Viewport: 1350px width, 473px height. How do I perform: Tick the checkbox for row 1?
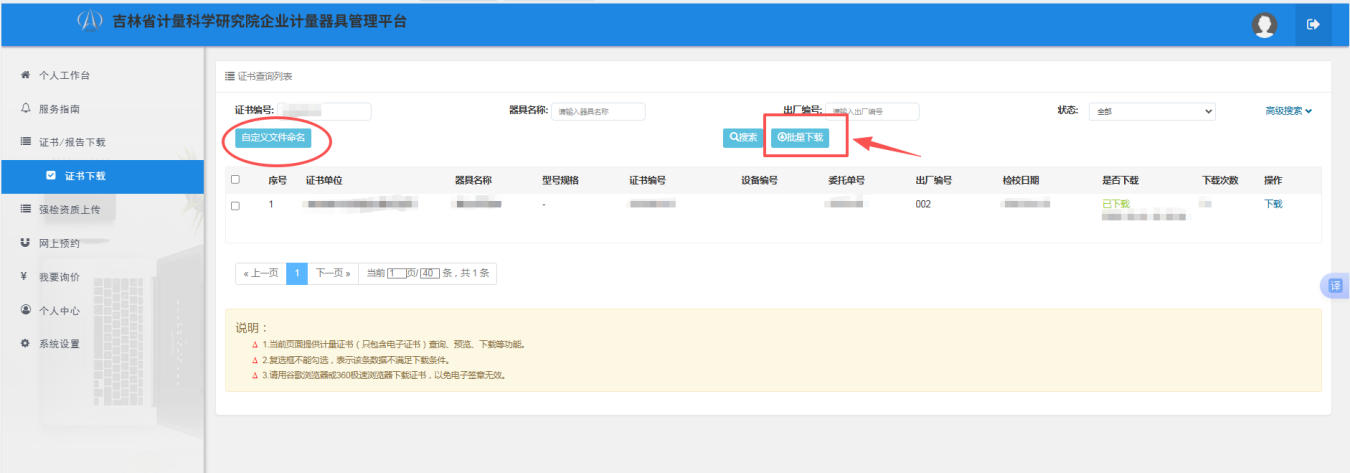(x=235, y=205)
